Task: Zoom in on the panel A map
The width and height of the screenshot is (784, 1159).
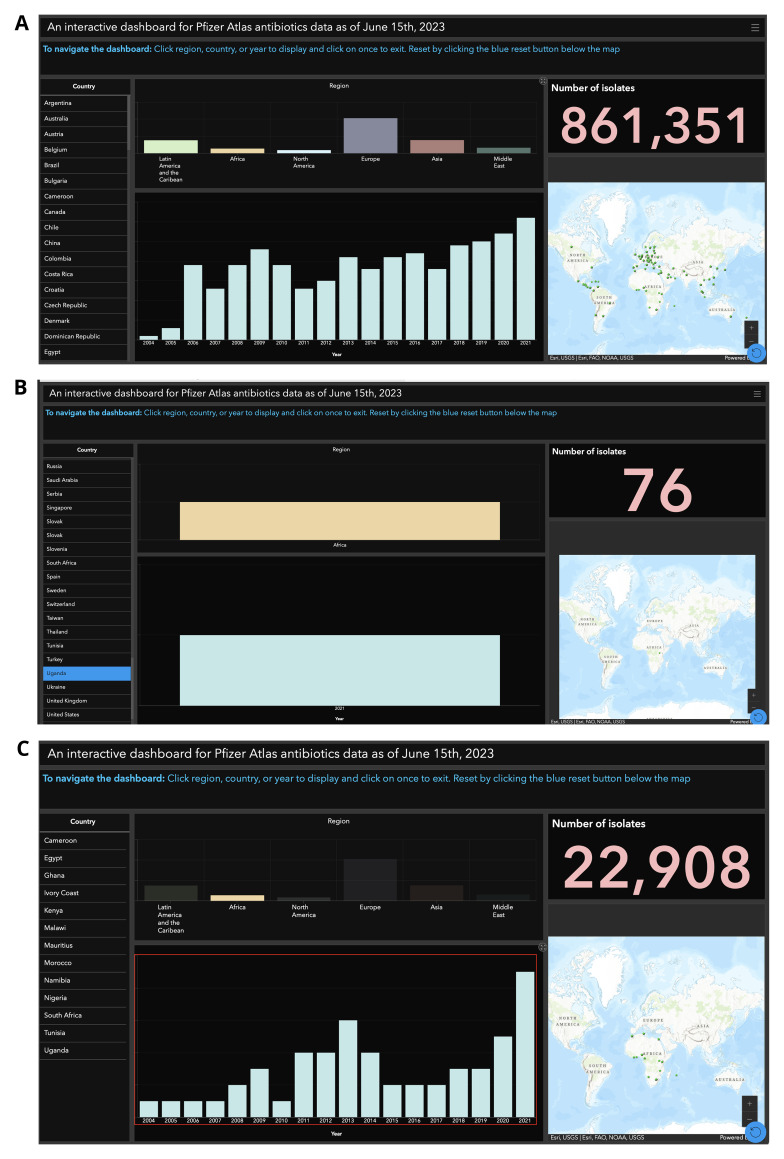Action: [751, 327]
